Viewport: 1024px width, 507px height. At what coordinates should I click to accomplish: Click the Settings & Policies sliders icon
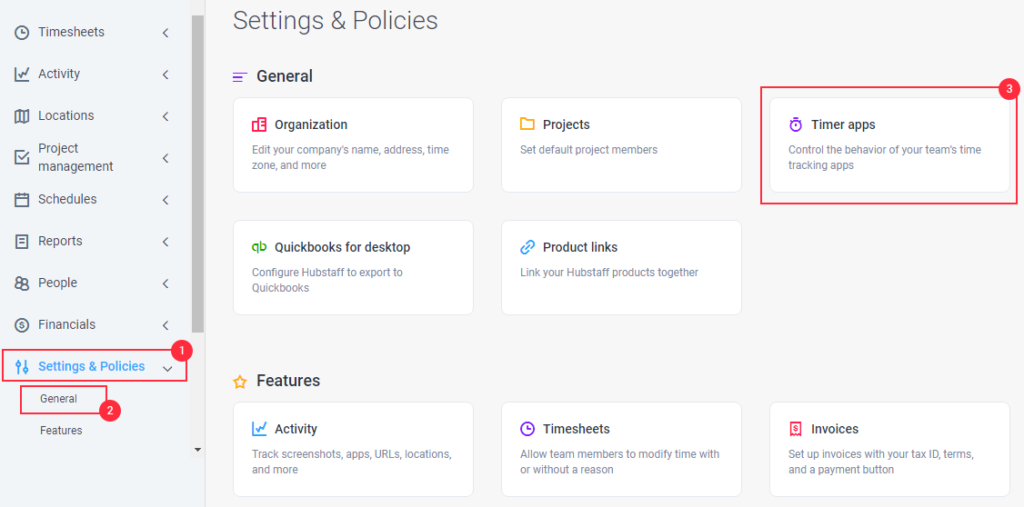pos(22,367)
